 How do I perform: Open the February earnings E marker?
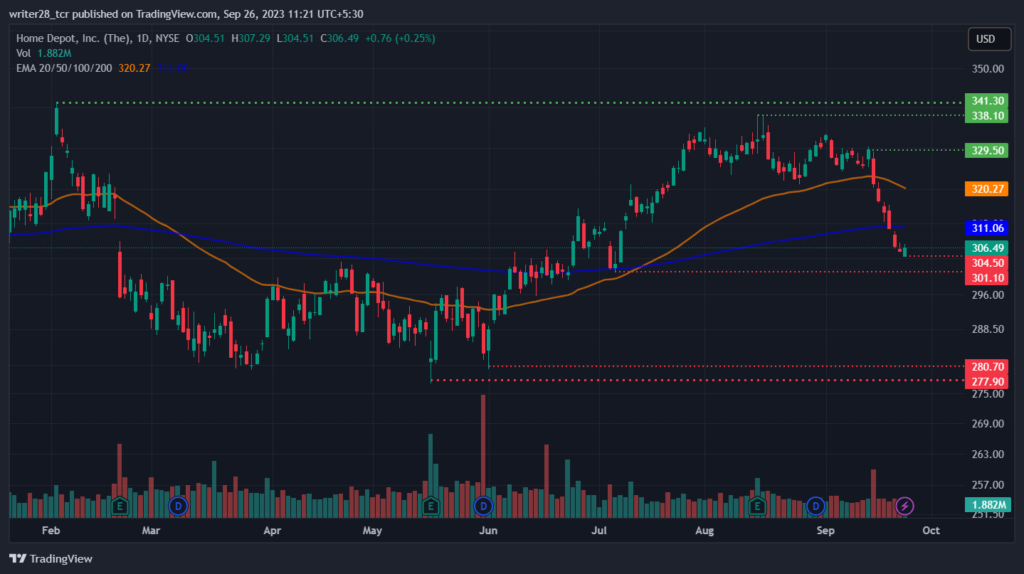point(120,505)
